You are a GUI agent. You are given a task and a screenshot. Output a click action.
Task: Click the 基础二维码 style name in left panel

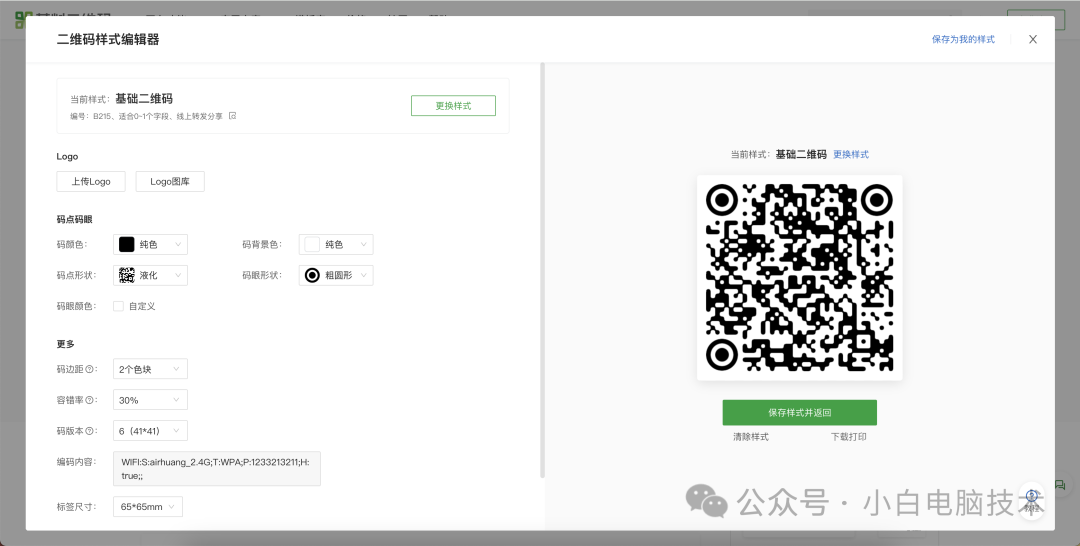click(x=144, y=98)
